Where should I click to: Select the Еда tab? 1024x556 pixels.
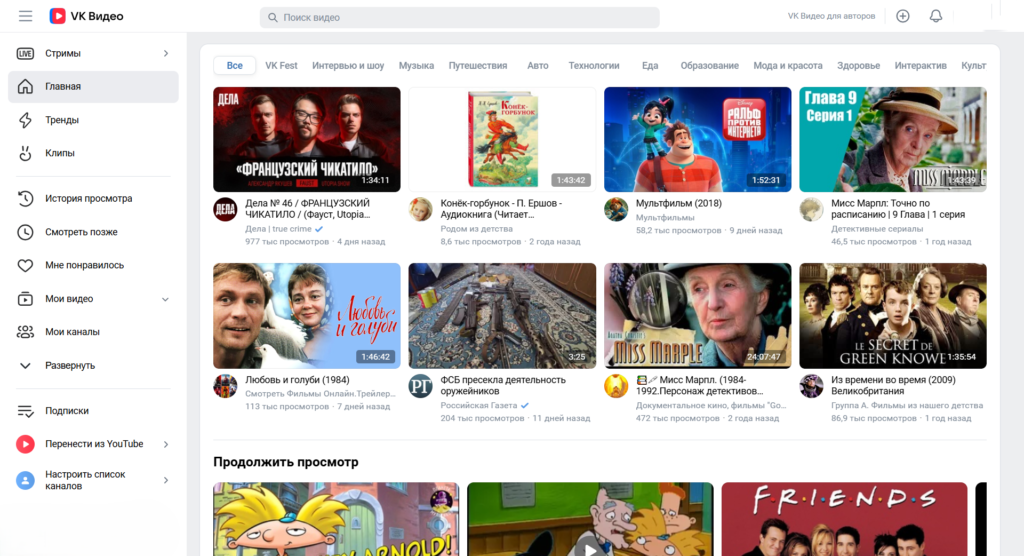650,65
